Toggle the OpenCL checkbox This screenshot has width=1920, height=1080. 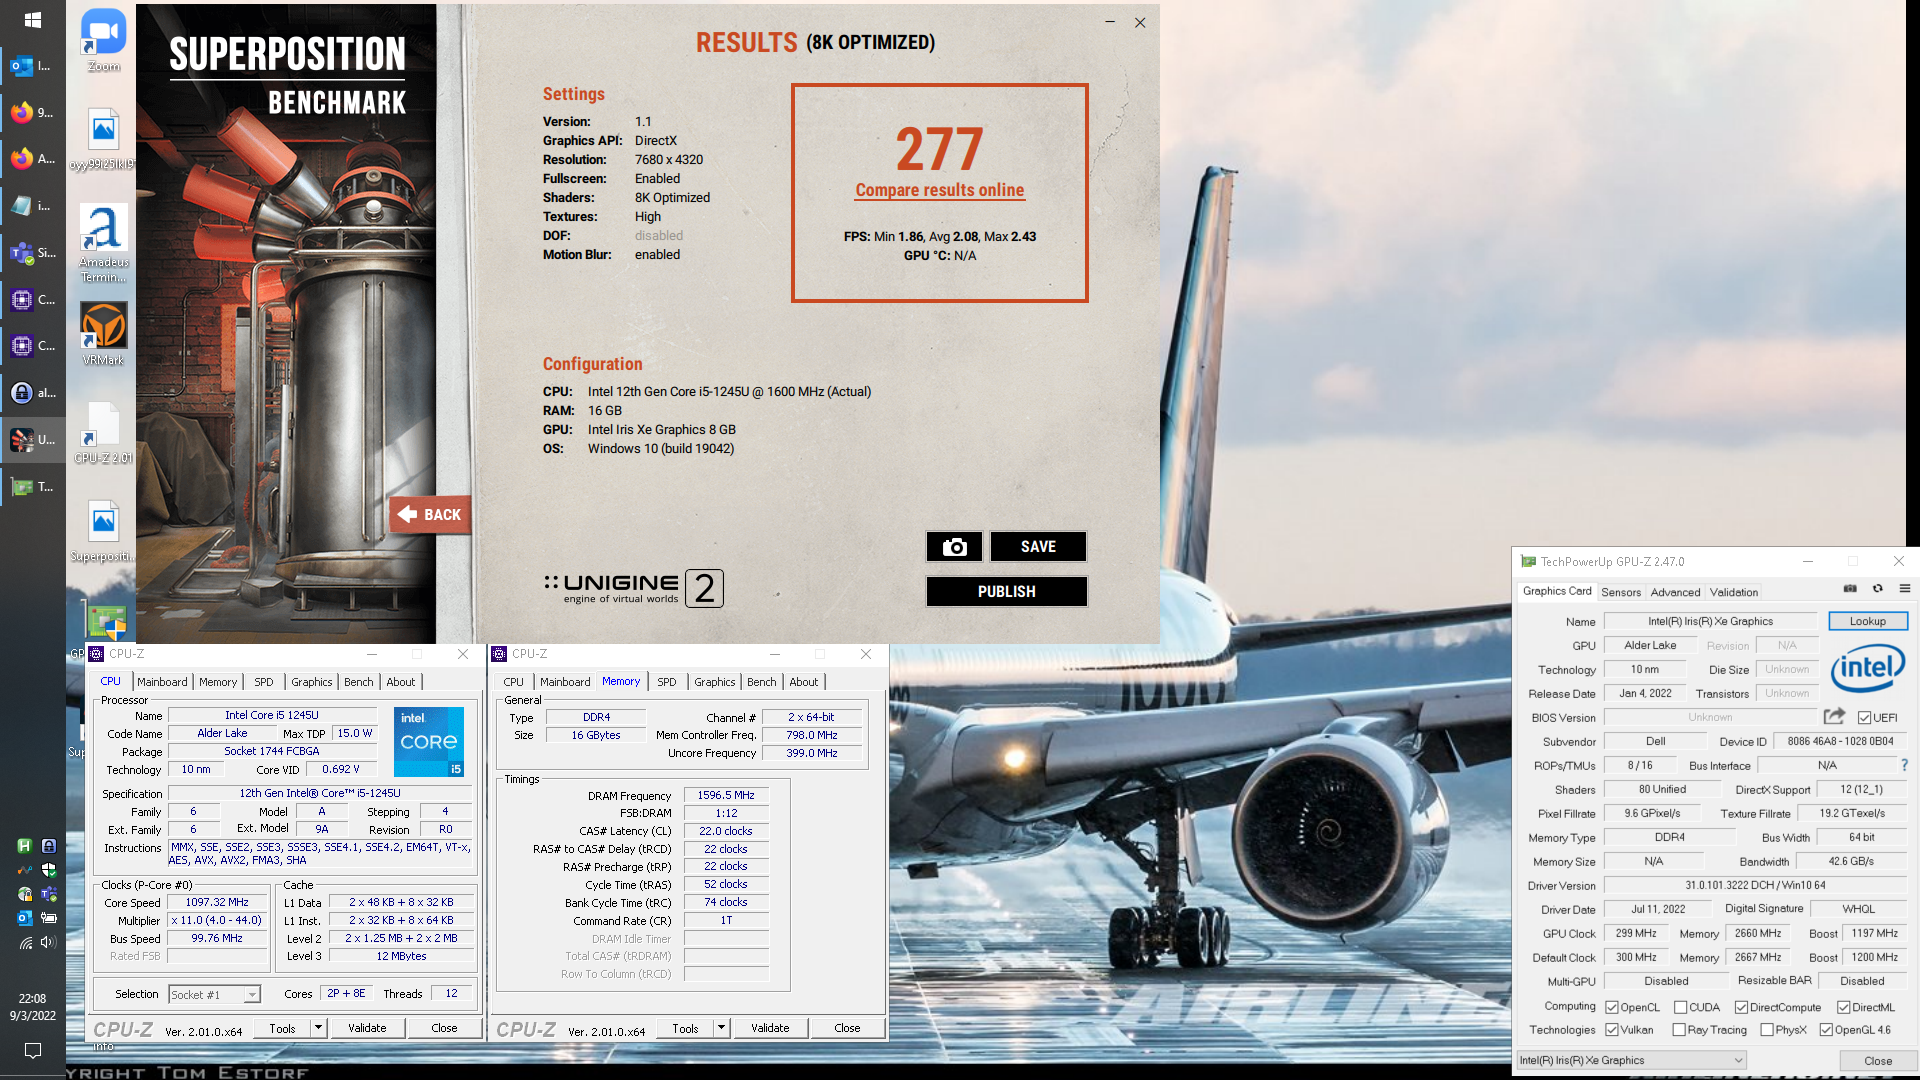[x=1612, y=1007]
